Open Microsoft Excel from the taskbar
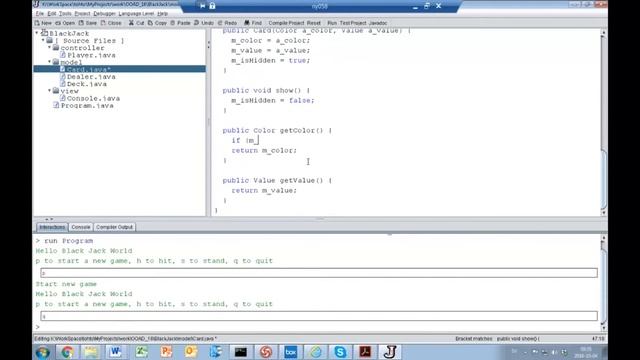The width and height of the screenshot is (640, 360). 141,352
